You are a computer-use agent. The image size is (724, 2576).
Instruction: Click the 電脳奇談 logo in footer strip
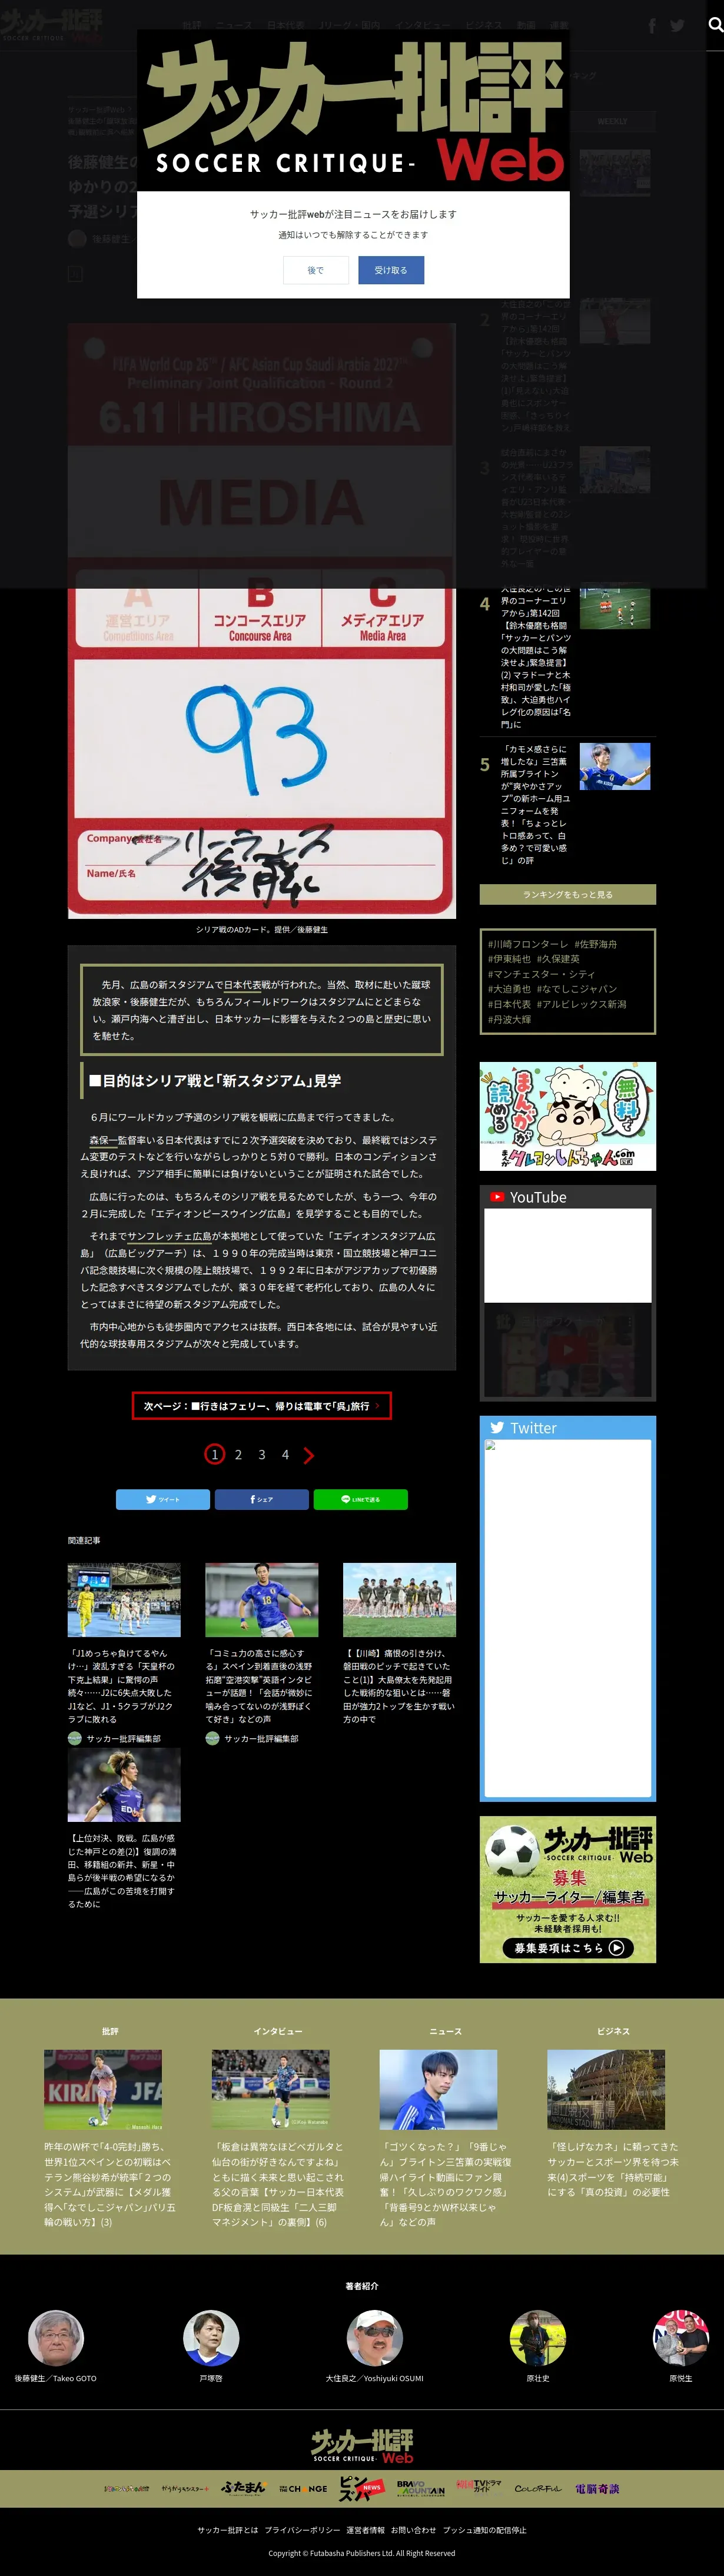(597, 2489)
